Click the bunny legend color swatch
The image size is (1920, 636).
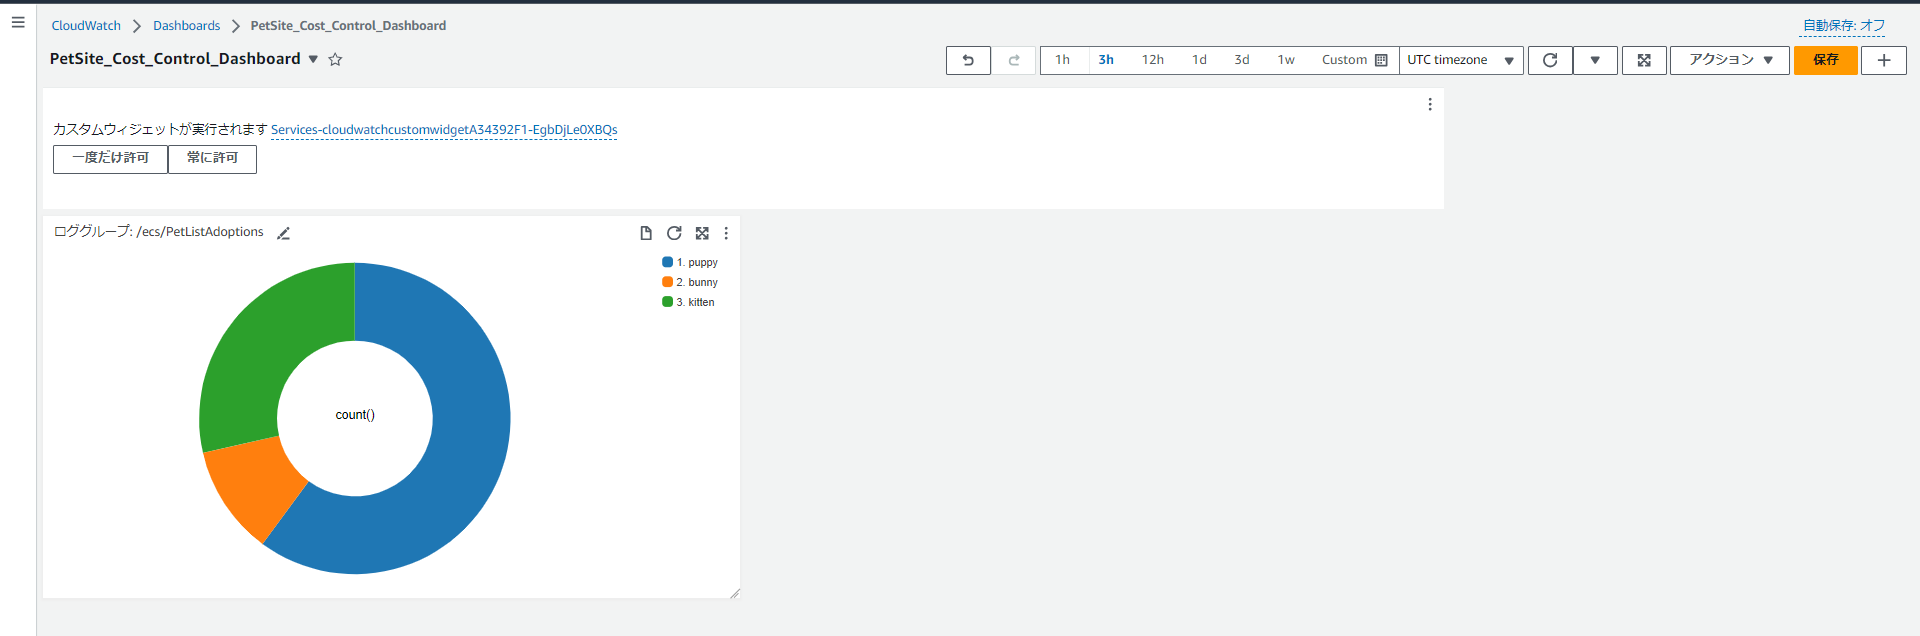click(x=667, y=282)
